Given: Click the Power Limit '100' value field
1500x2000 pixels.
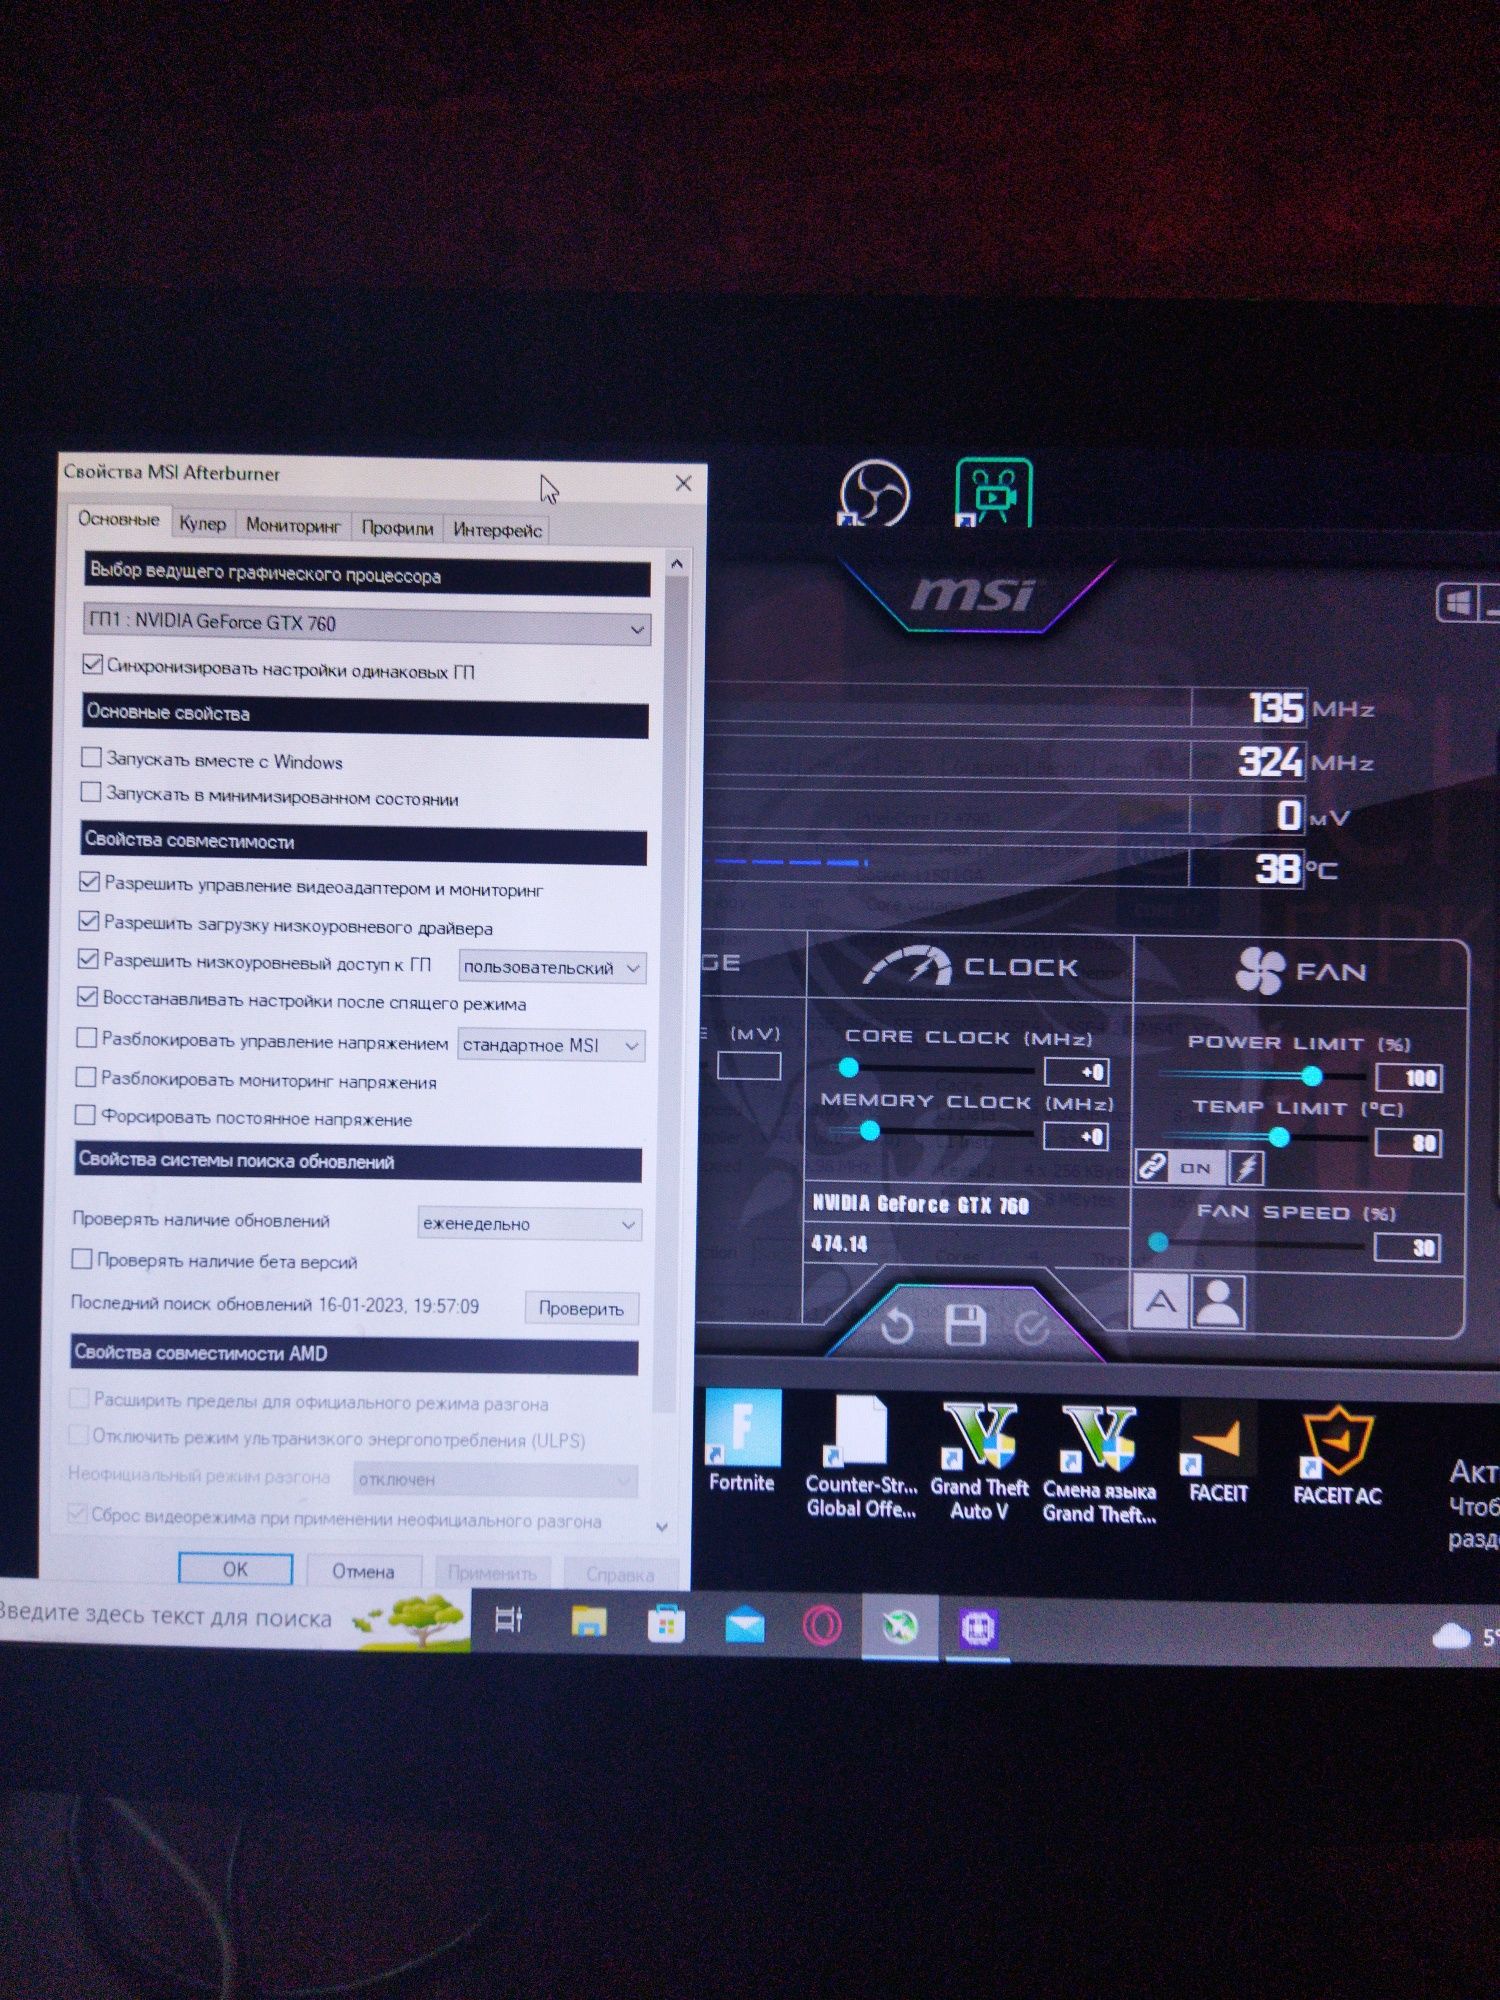Looking at the screenshot, I should [1409, 1078].
